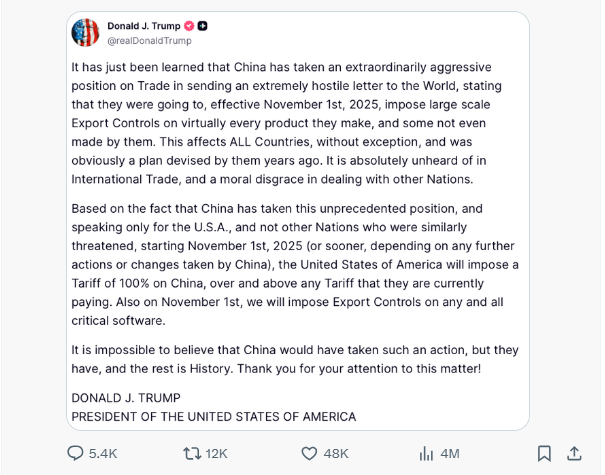Repost this post using the repost icon
The height and width of the screenshot is (475, 605).
(191, 453)
